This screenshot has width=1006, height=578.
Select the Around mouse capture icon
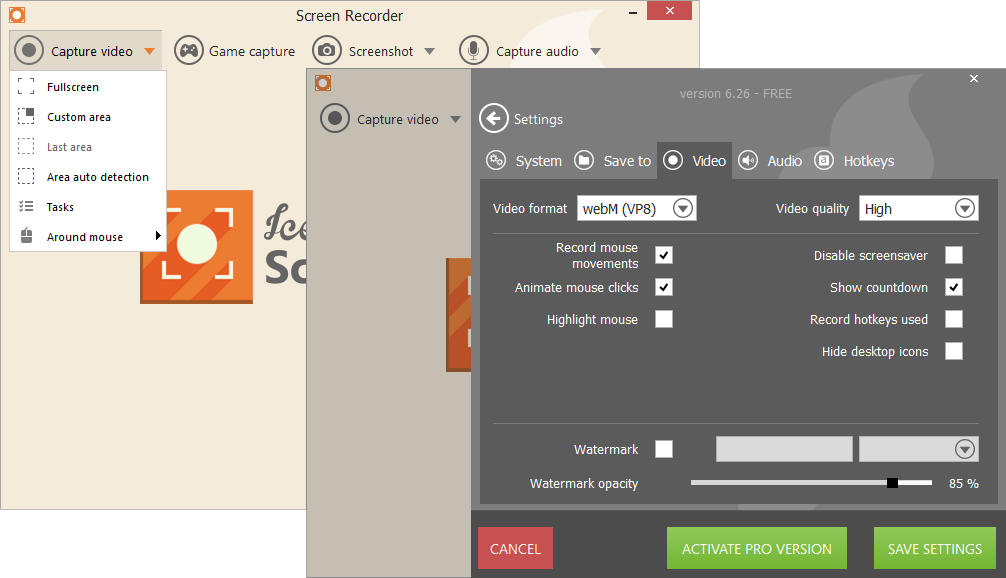(26, 236)
